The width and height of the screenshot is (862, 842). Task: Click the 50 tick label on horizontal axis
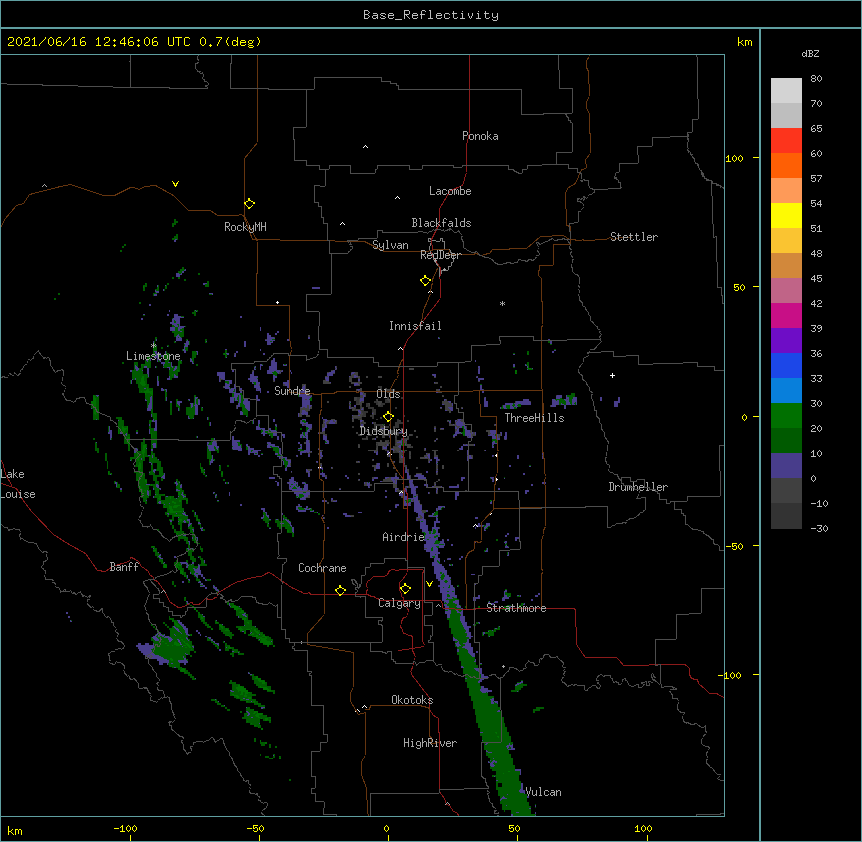514,828
